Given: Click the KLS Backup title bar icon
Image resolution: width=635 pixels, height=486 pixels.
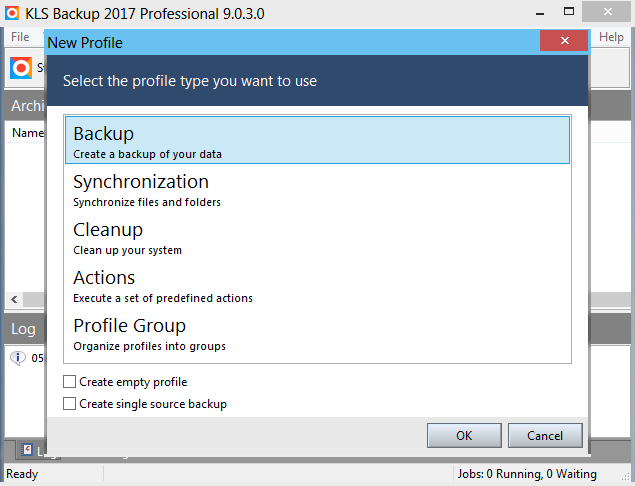Looking at the screenshot, I should (12, 13).
